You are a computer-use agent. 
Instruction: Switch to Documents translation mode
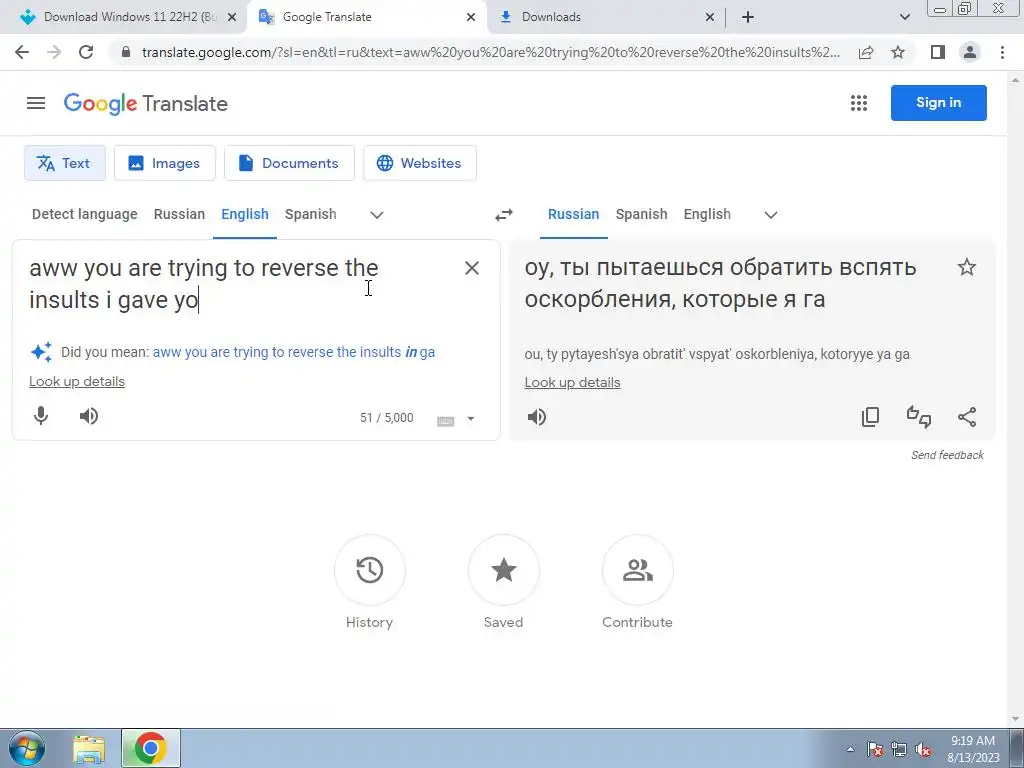click(x=289, y=163)
